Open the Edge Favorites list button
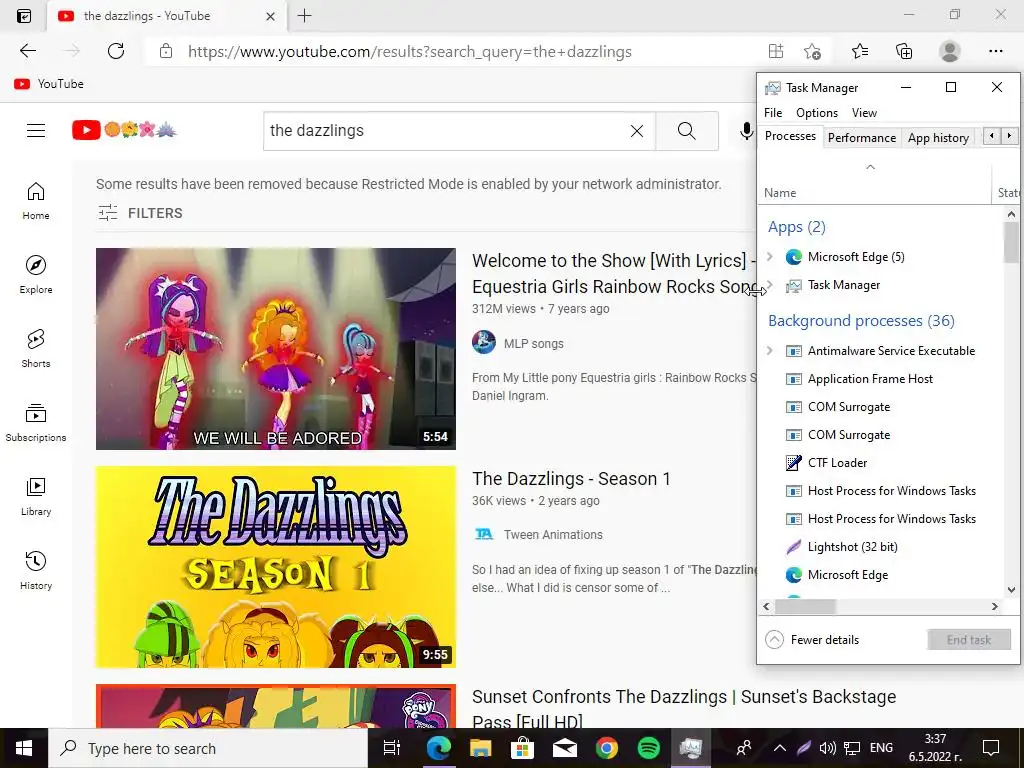1024x768 pixels. point(859,51)
